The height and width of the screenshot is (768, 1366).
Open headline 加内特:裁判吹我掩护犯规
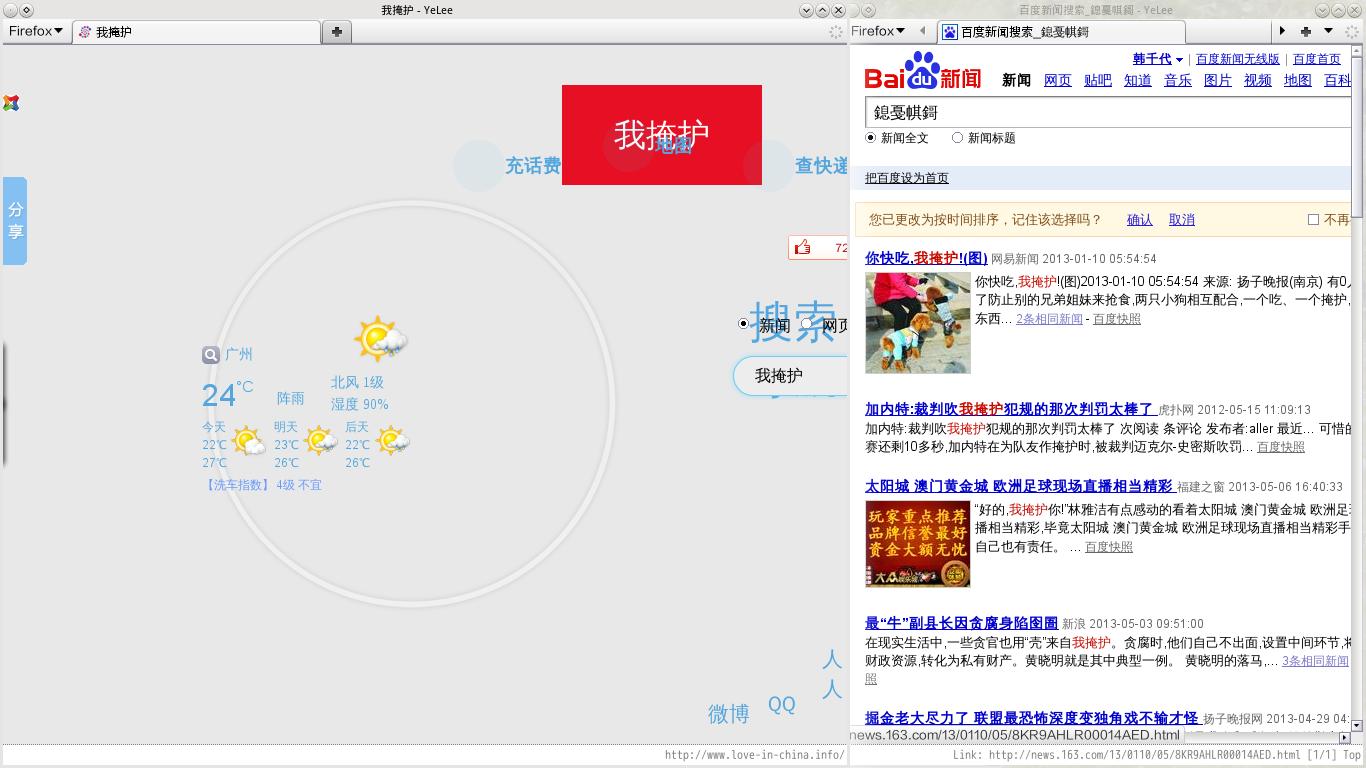pos(1010,409)
